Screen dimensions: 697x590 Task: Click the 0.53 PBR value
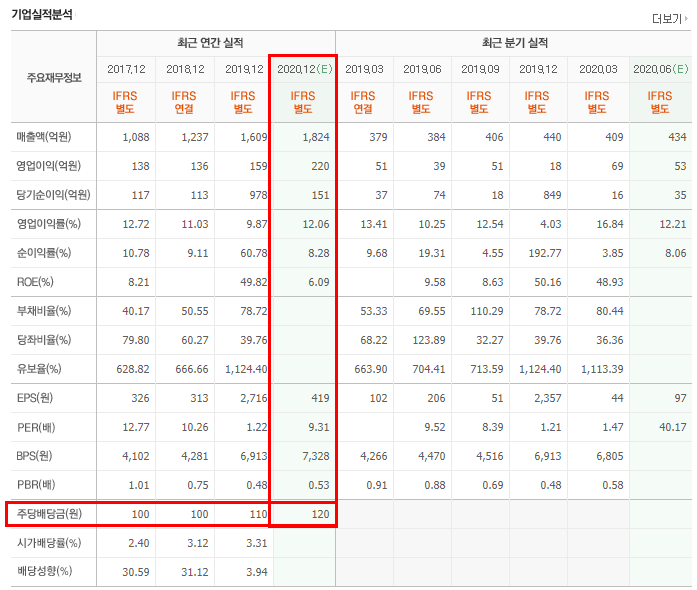point(319,485)
